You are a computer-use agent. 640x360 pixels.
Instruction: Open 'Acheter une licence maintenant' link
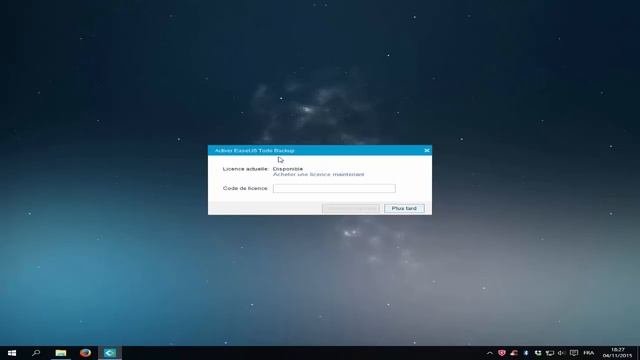point(318,174)
